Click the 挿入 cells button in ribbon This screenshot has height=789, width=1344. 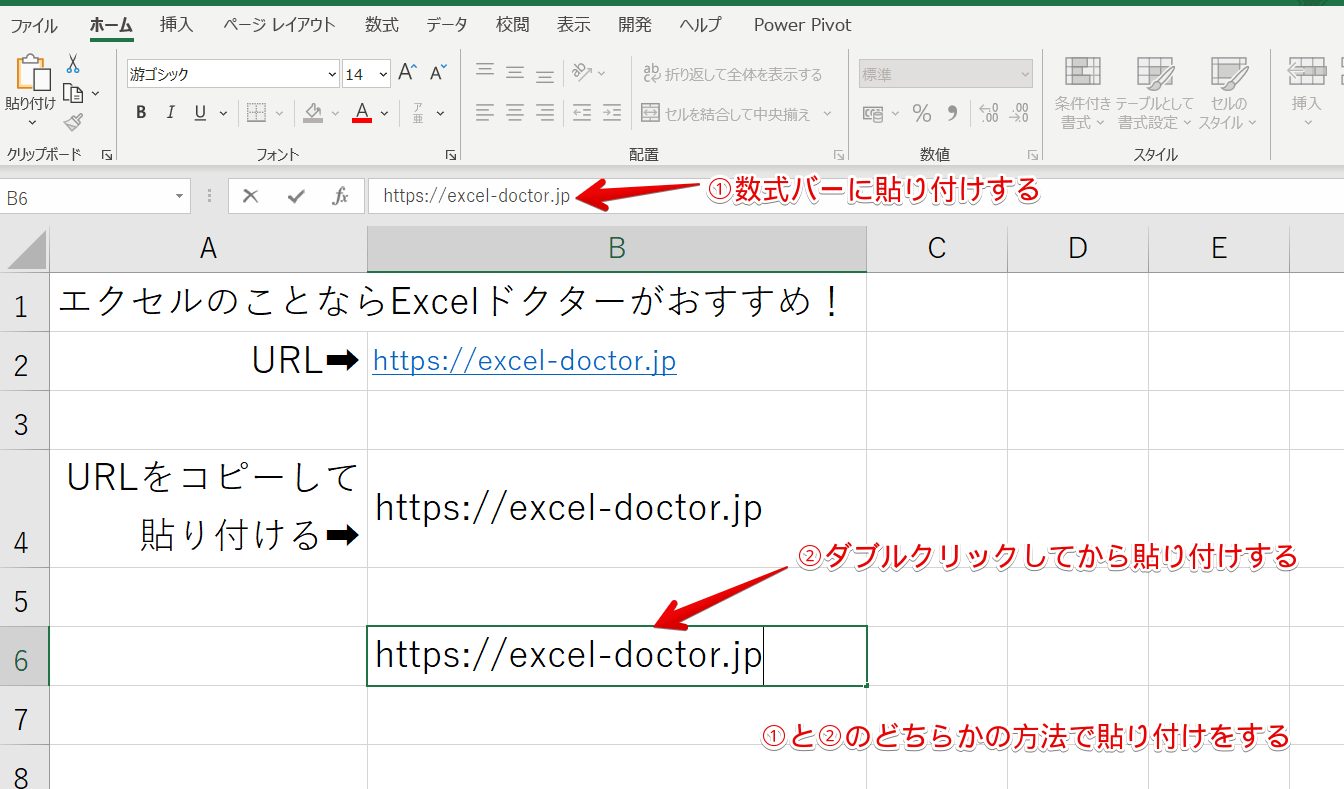(x=1306, y=93)
